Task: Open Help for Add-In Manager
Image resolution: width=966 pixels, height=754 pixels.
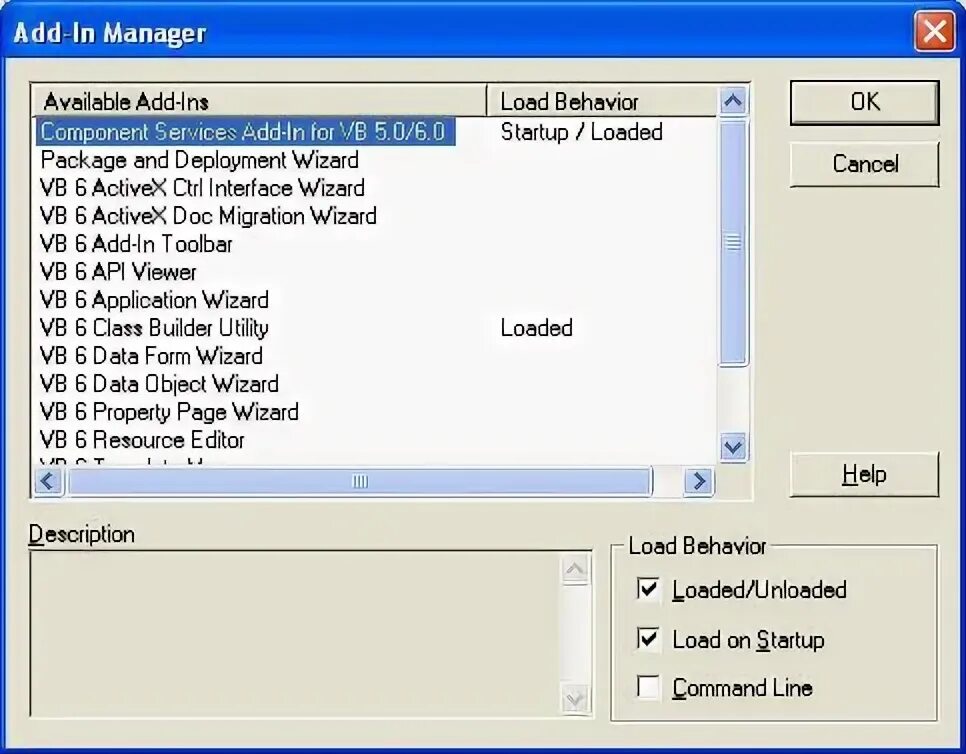Action: point(864,474)
